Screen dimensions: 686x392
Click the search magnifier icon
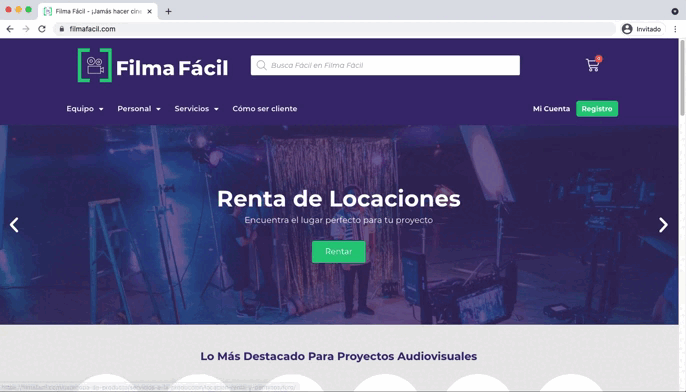pyautogui.click(x=262, y=65)
